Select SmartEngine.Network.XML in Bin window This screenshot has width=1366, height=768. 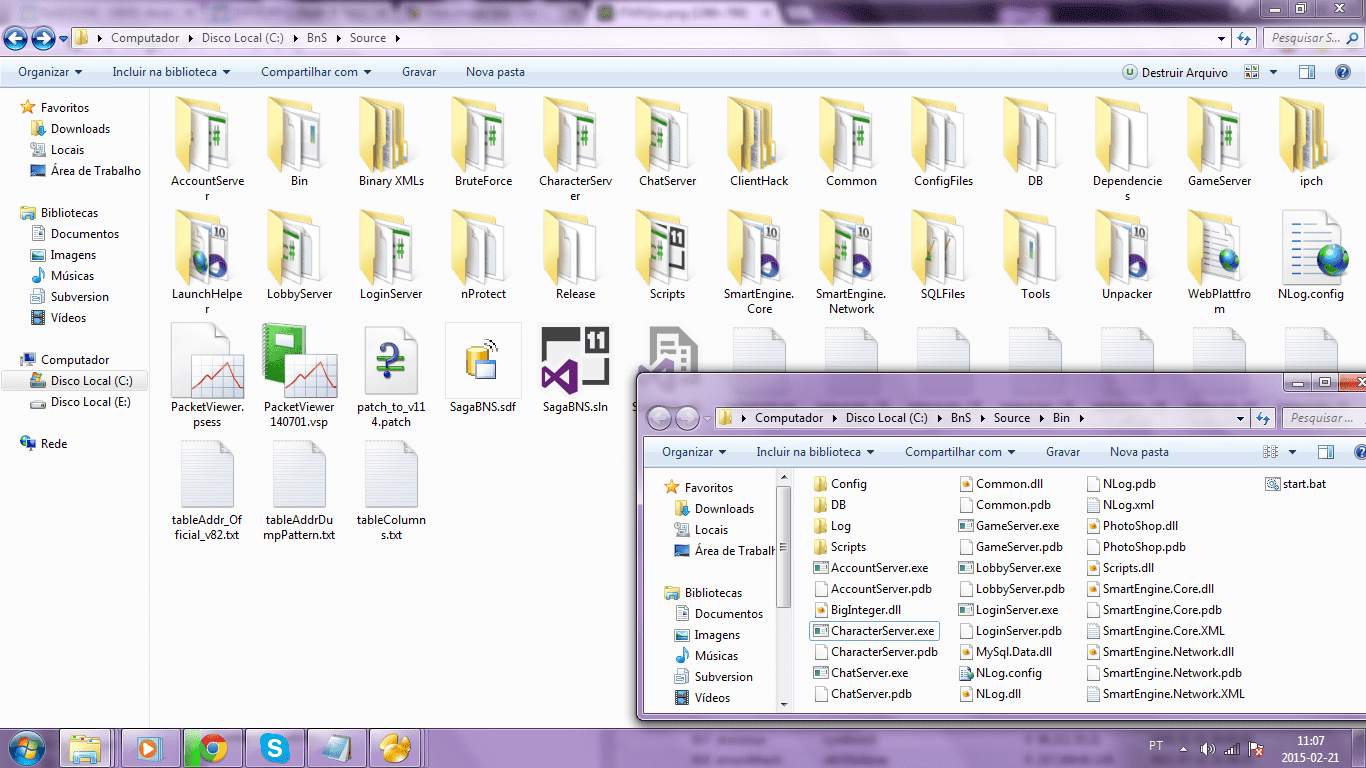coord(1165,694)
